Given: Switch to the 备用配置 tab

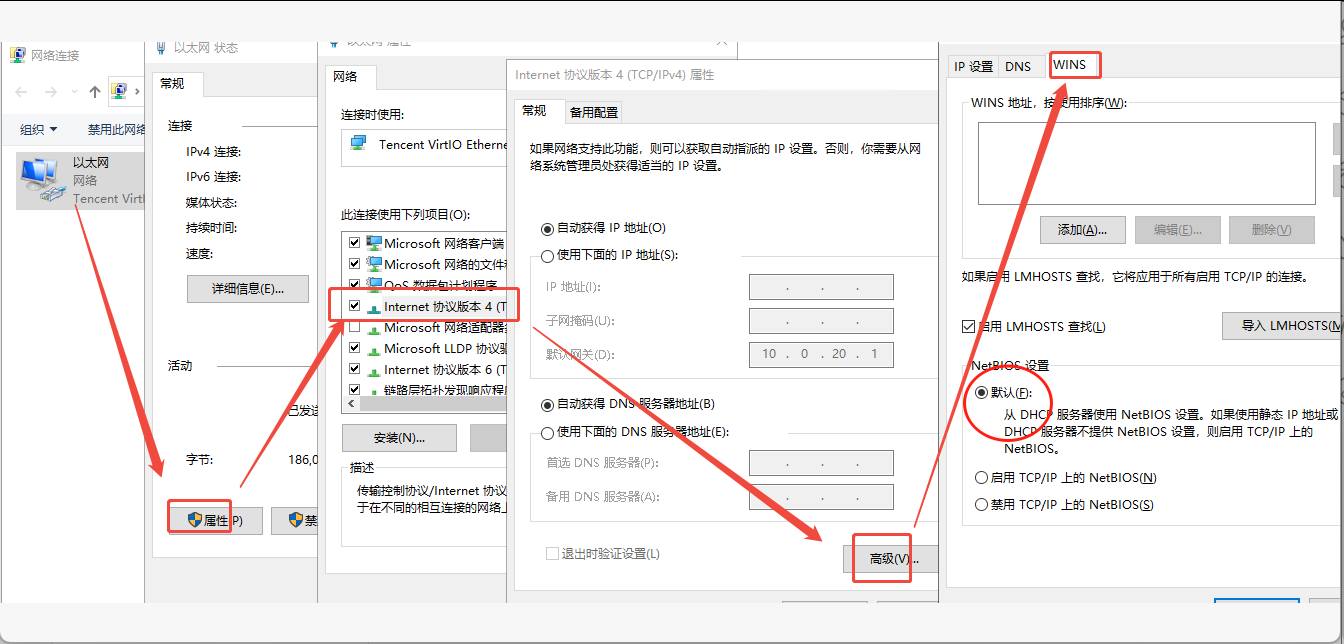Looking at the screenshot, I should 594,112.
